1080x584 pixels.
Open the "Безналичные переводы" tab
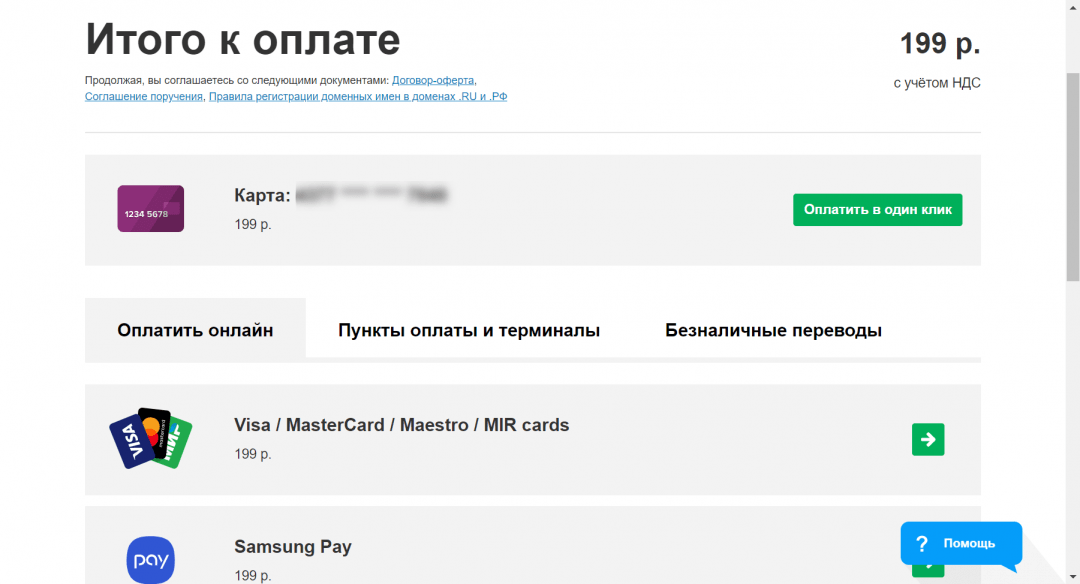(x=773, y=330)
